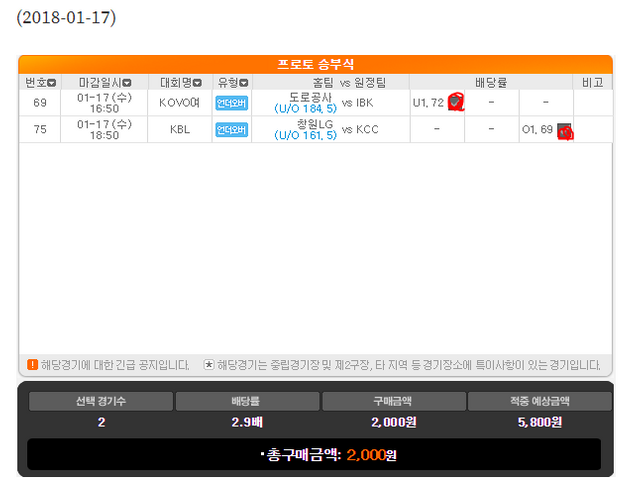640x492 pixels.
Task: Open the 마감일시 column sort dropdown
Action: pos(127,83)
